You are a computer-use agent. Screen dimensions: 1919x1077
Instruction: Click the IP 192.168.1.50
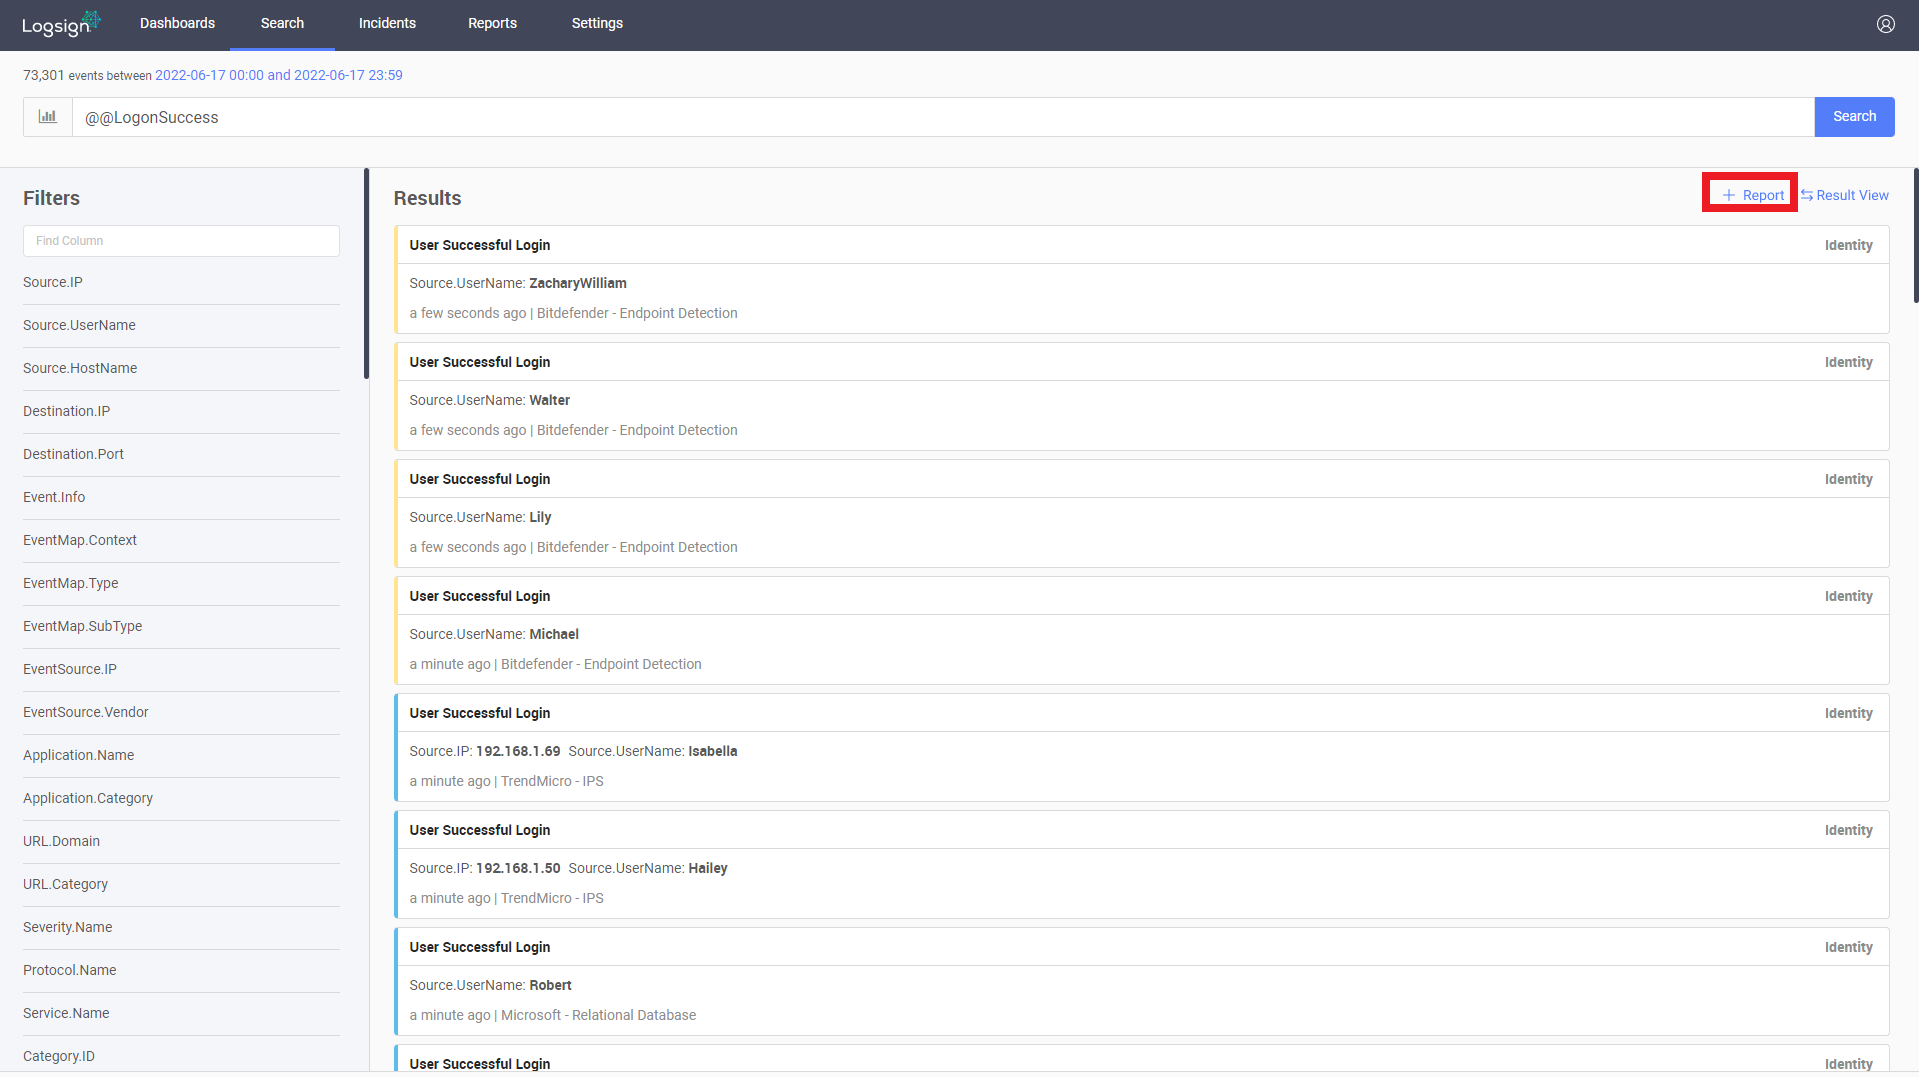pos(518,868)
